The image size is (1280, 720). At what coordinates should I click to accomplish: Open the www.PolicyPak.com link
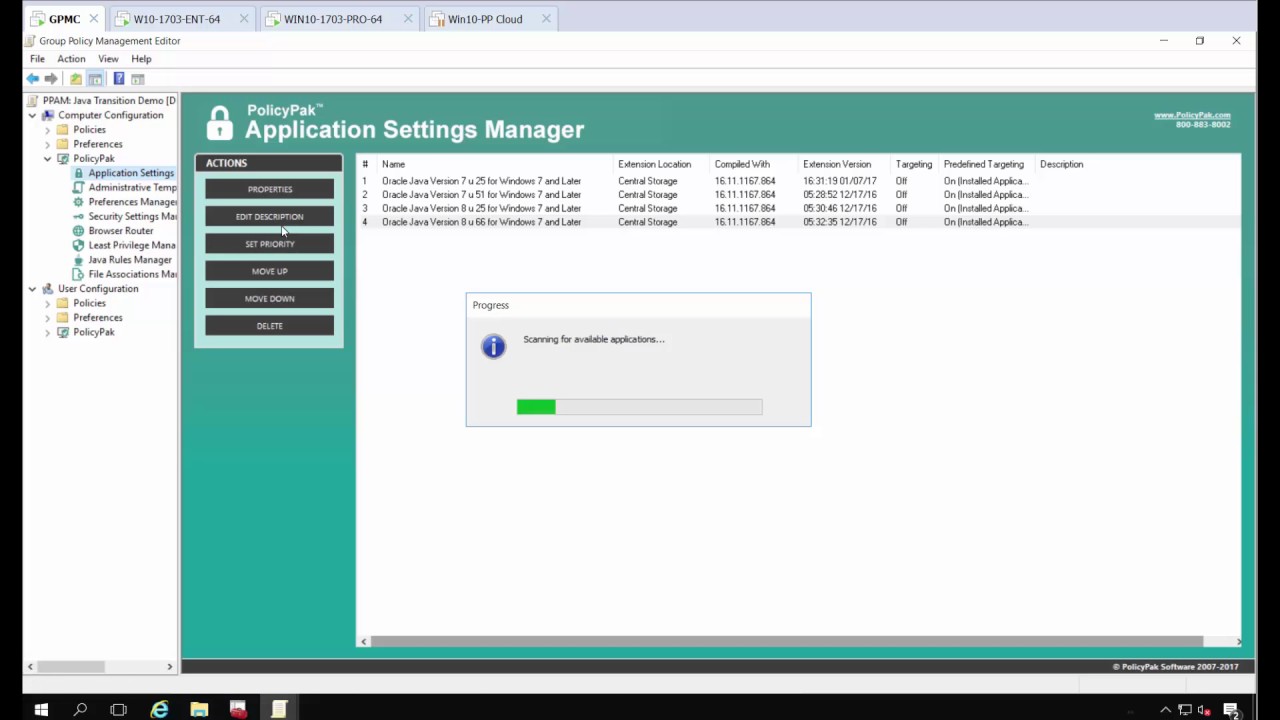point(1192,115)
